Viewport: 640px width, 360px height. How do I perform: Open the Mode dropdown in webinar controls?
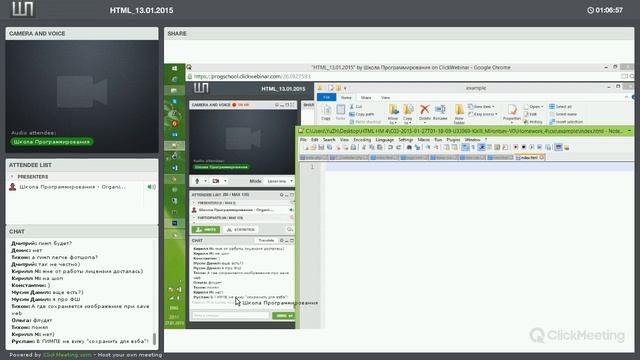[x=279, y=181]
